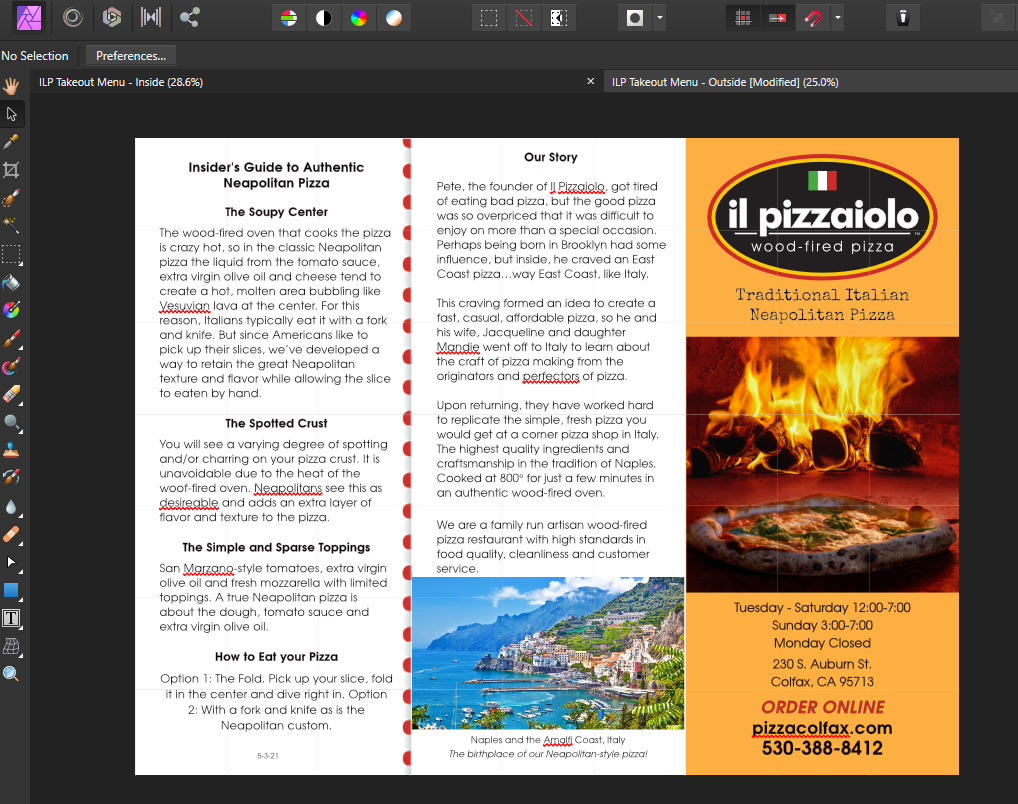Screen dimensions: 1018x804
Task: Select the Blur Brush droplet tool
Action: 11,507
